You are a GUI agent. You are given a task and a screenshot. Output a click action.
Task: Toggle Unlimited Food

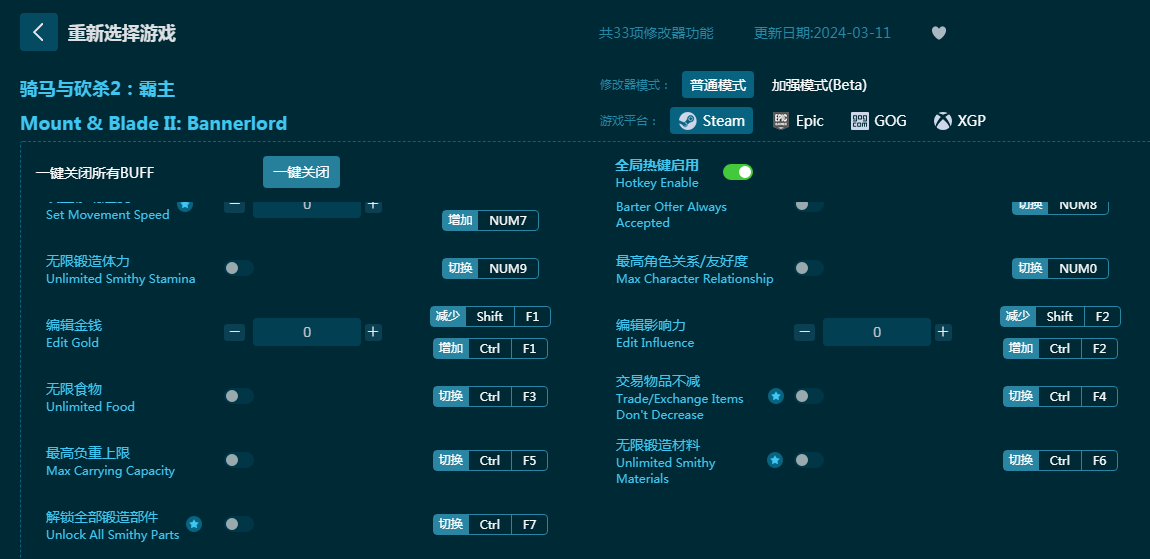239,396
